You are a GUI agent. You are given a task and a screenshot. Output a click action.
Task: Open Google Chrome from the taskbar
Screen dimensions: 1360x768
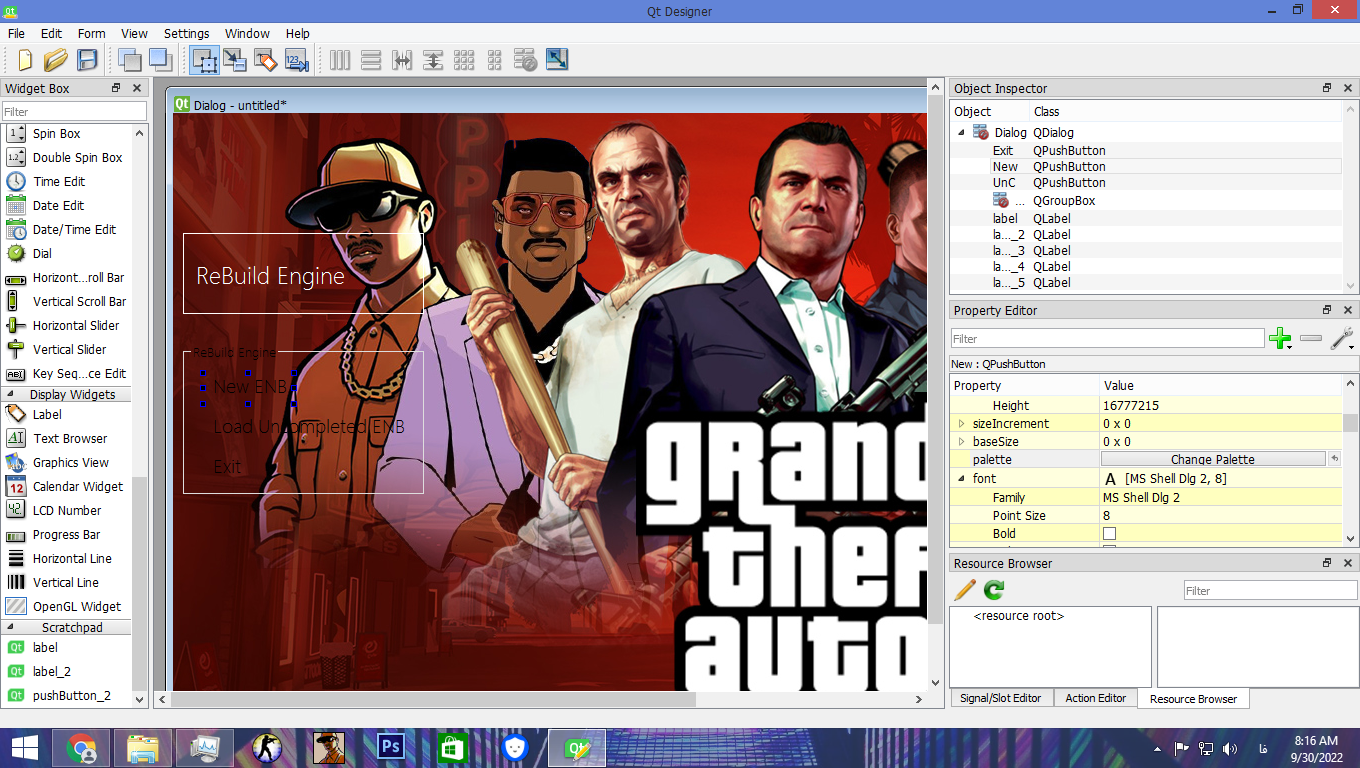(x=82, y=747)
